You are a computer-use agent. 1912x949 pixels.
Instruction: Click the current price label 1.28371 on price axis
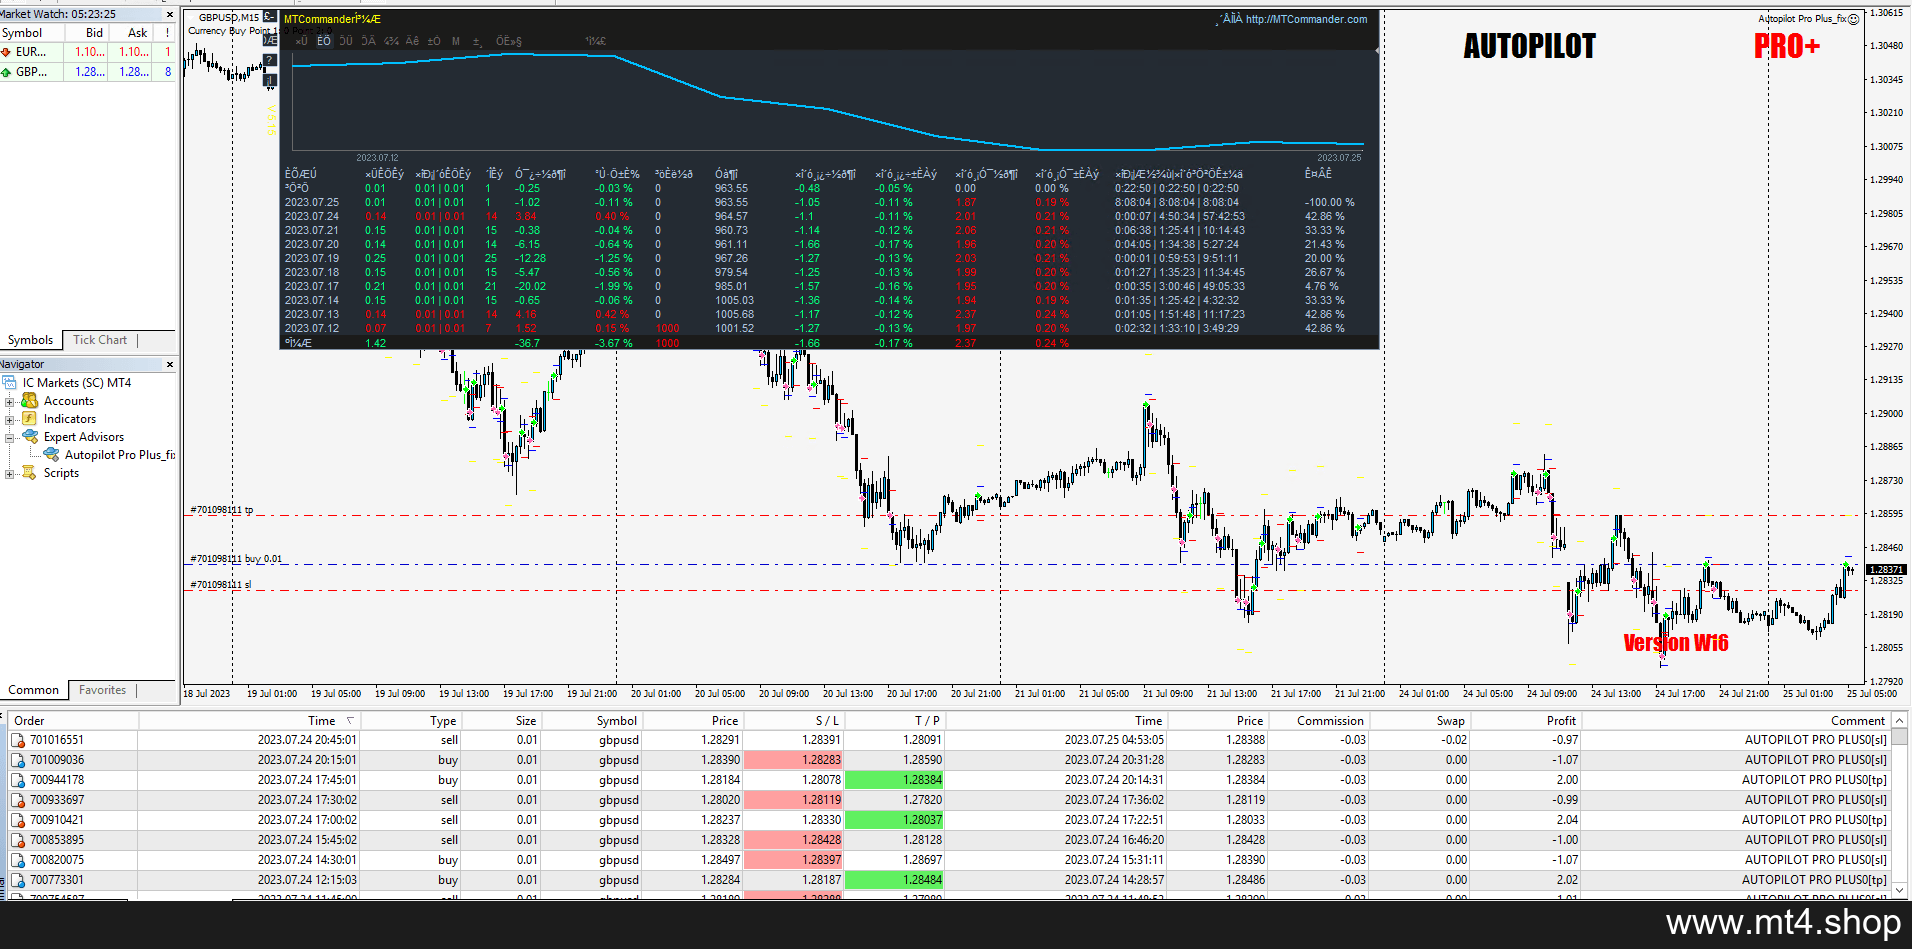point(1885,569)
